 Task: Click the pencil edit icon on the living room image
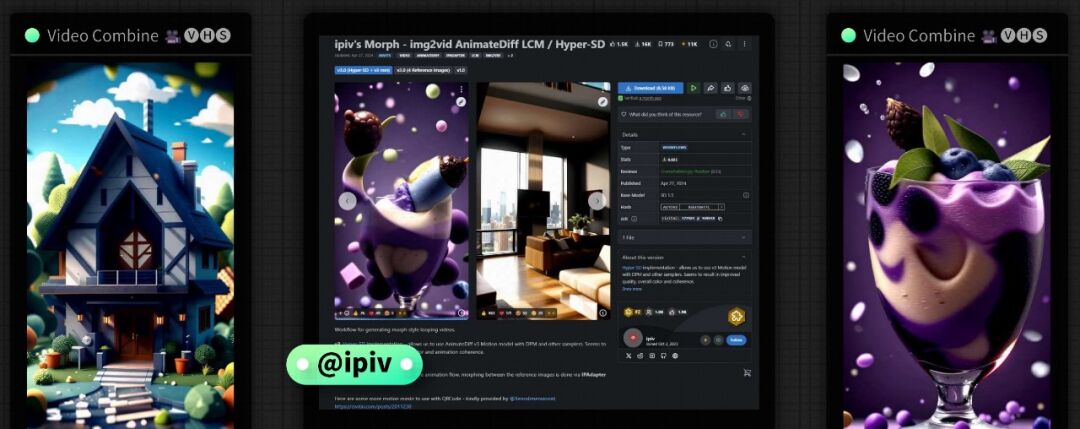pos(603,102)
